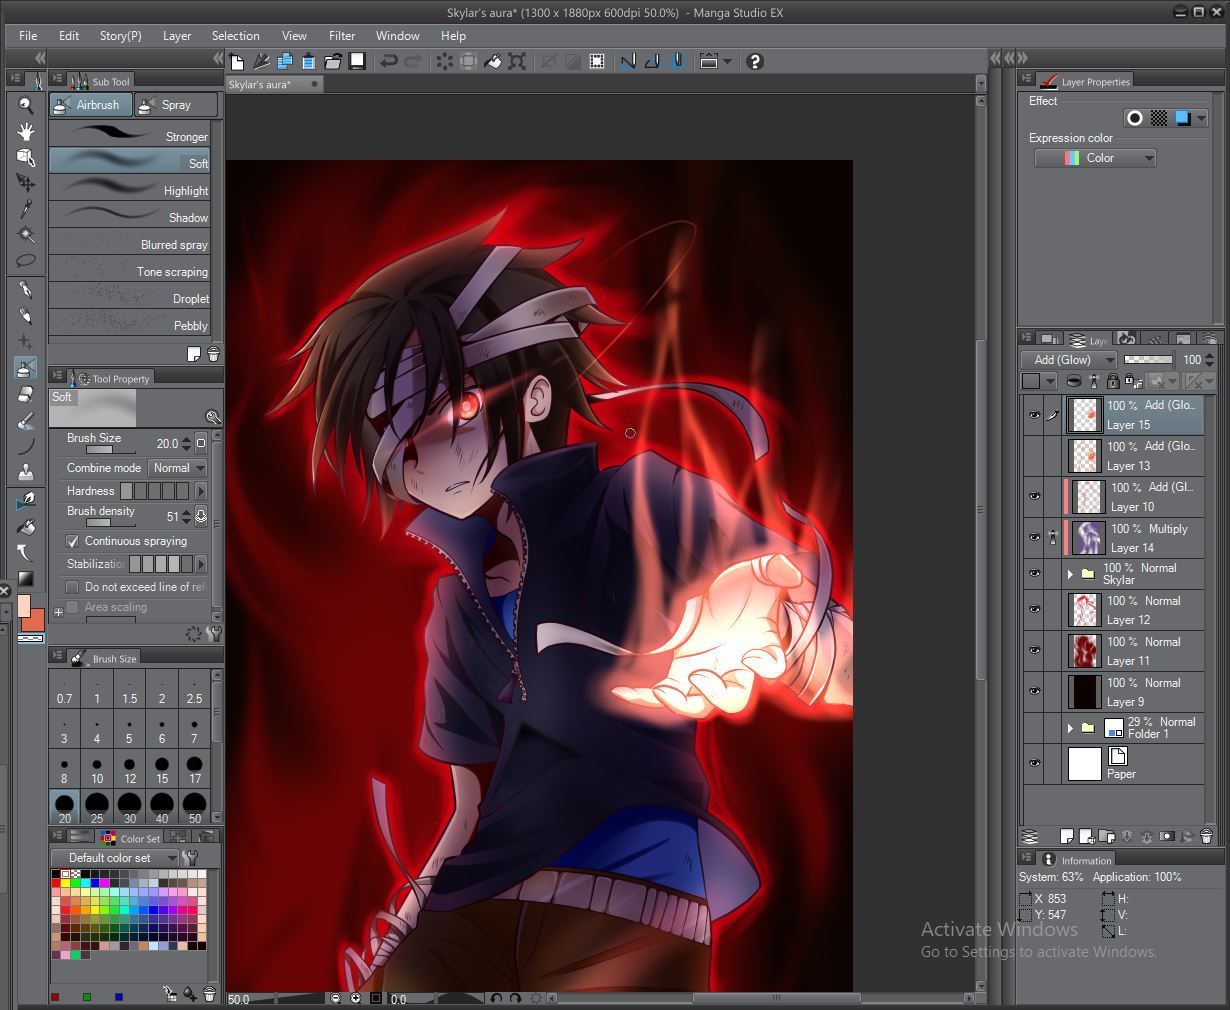Select the Eyedropper tool

(26, 209)
